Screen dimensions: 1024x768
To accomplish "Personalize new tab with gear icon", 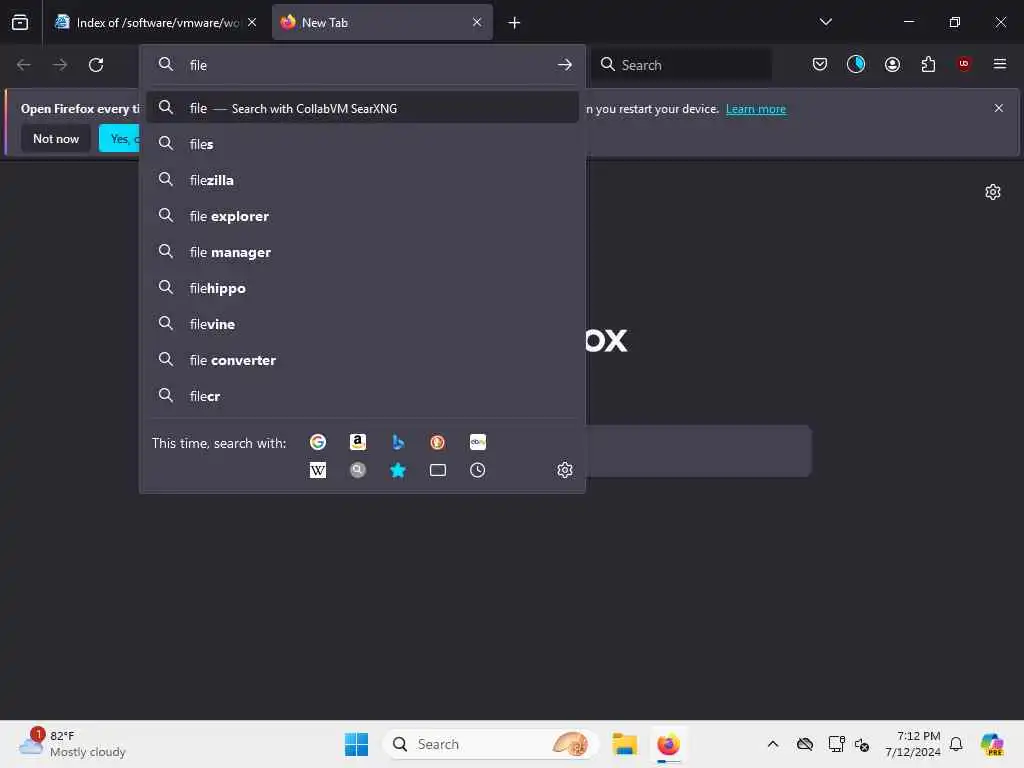I will [x=993, y=192].
